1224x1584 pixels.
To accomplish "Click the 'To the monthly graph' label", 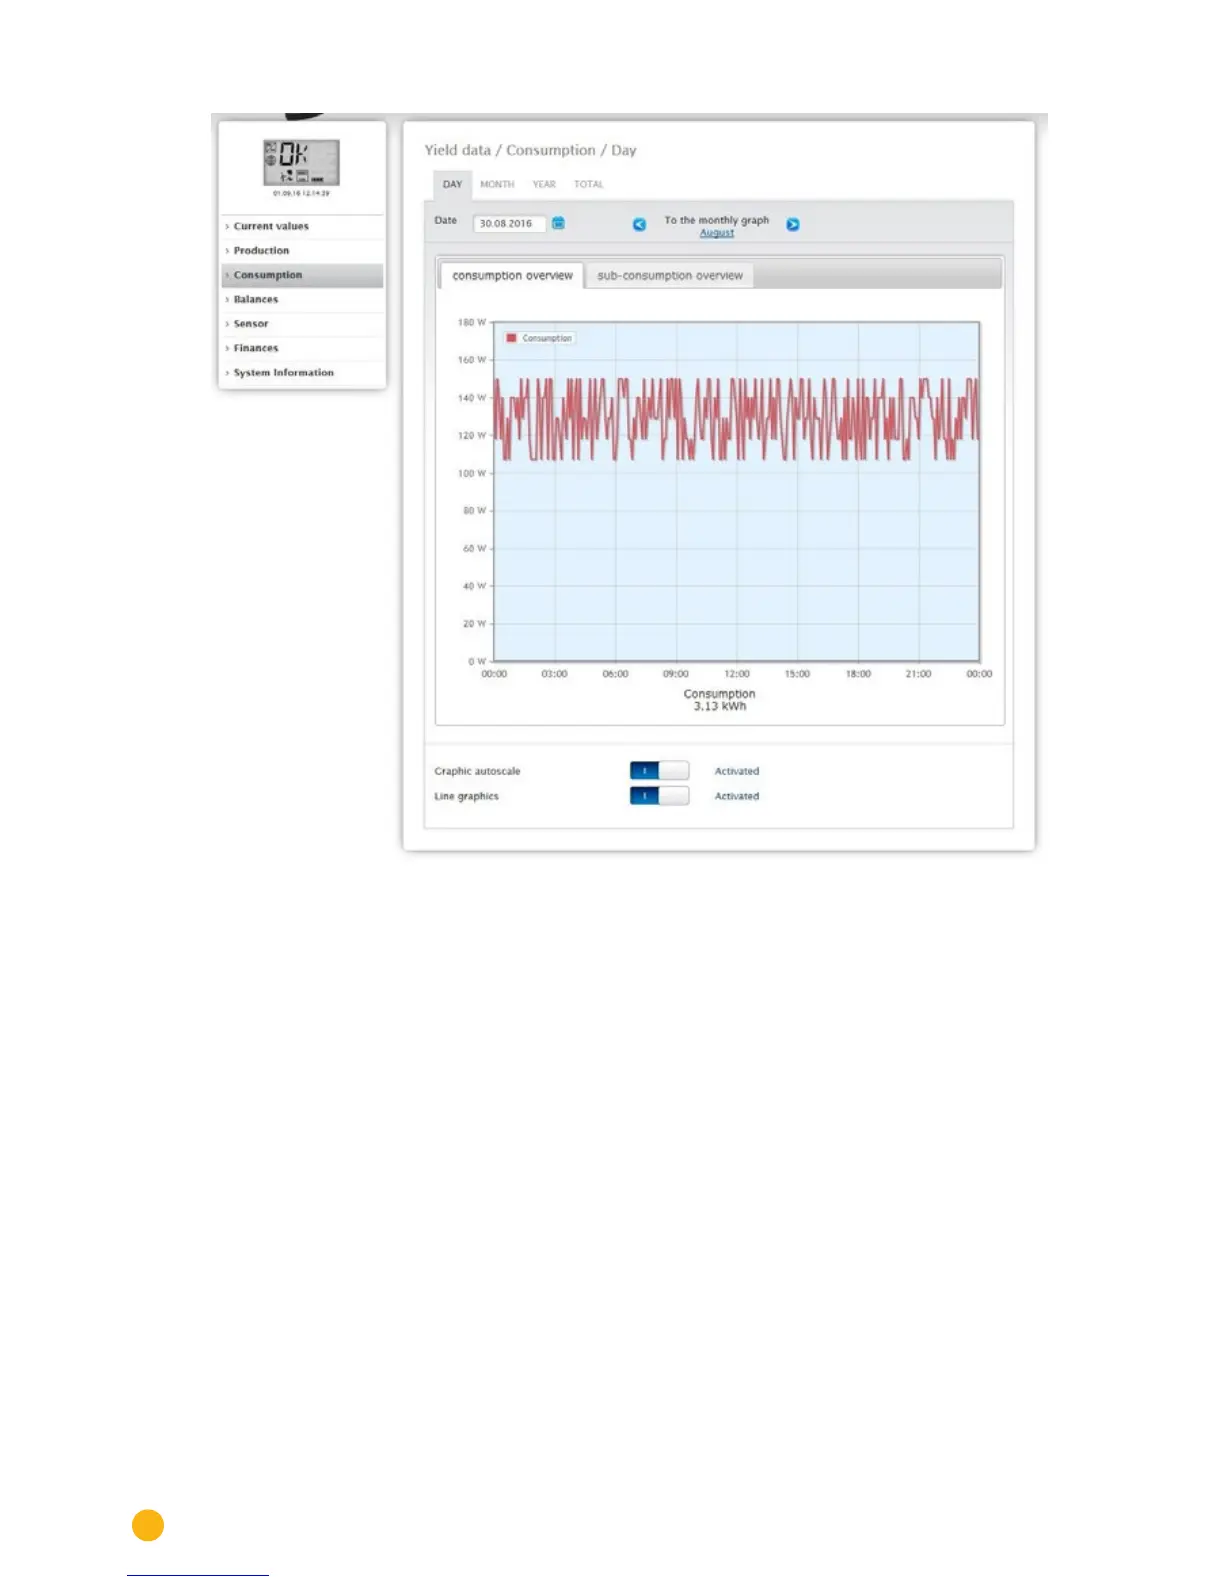I will click(x=717, y=220).
